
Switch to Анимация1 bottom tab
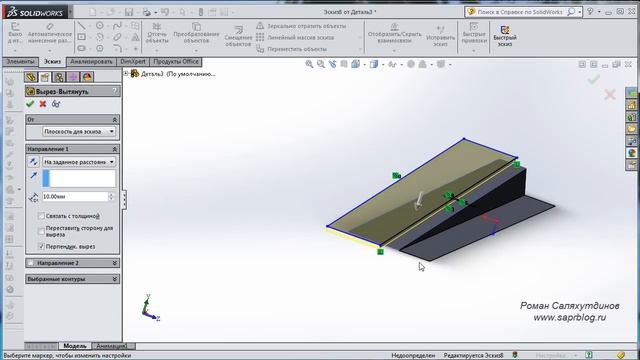[111, 346]
